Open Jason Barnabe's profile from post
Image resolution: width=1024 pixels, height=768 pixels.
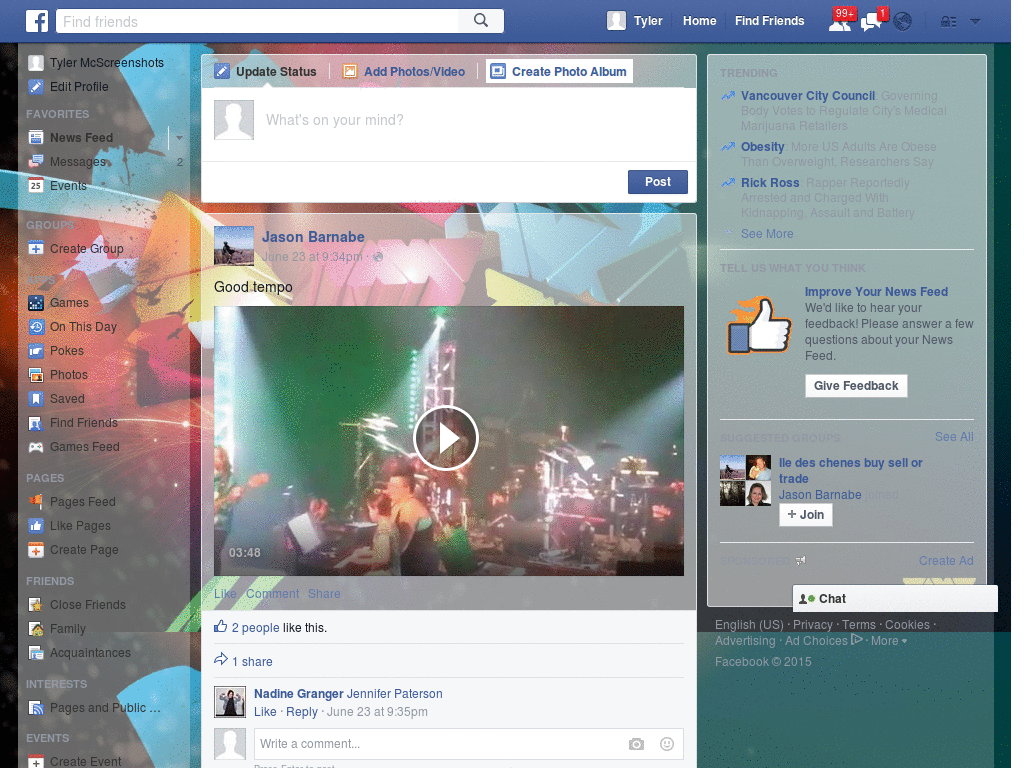point(313,237)
